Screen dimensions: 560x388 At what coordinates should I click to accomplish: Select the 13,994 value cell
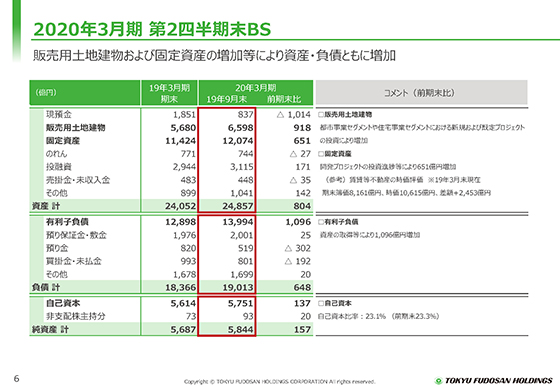238,222
